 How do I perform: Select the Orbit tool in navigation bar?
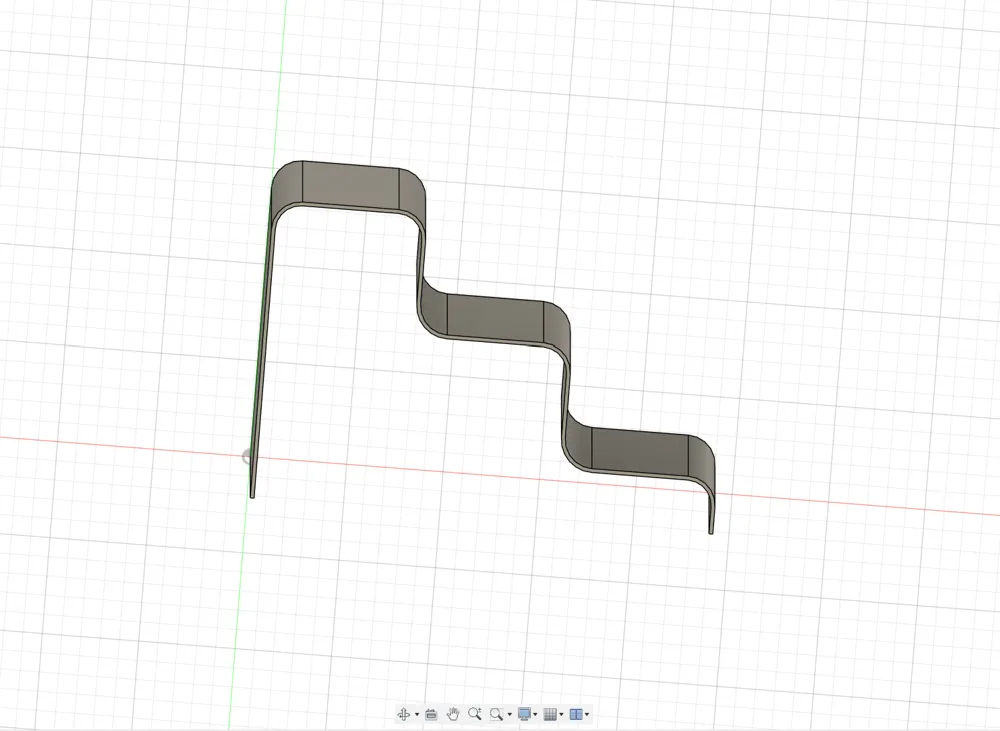click(x=404, y=714)
